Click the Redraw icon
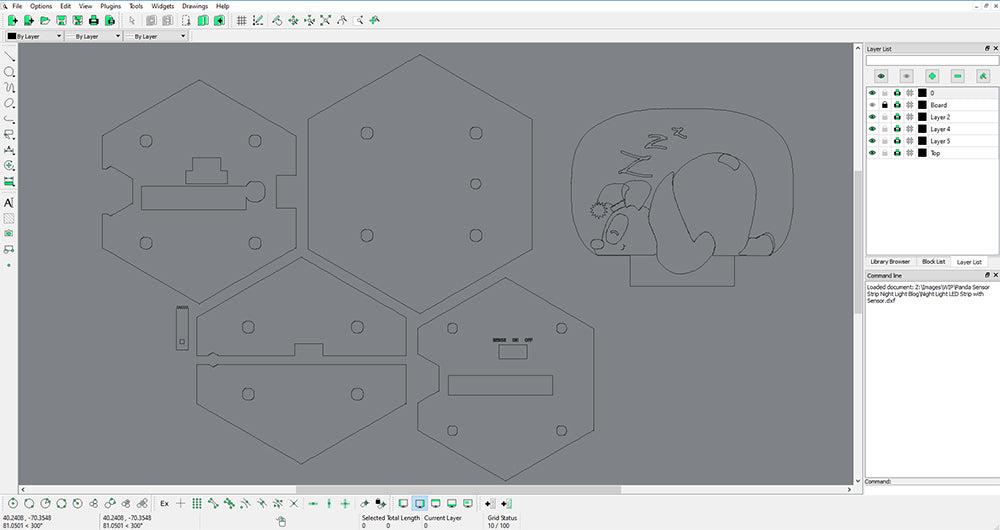Screen dimensions: 1000x530 click(277, 20)
